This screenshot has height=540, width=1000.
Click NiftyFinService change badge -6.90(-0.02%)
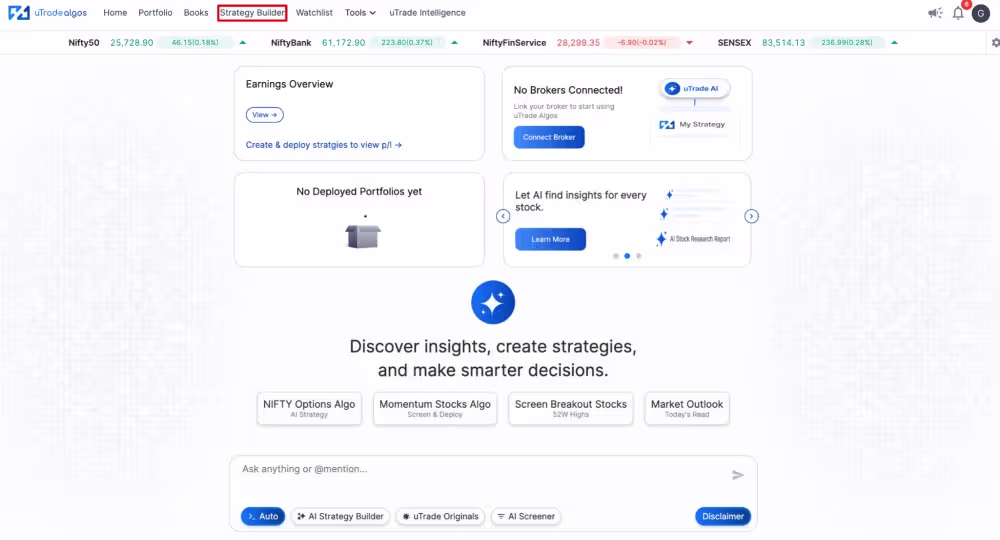(x=642, y=43)
